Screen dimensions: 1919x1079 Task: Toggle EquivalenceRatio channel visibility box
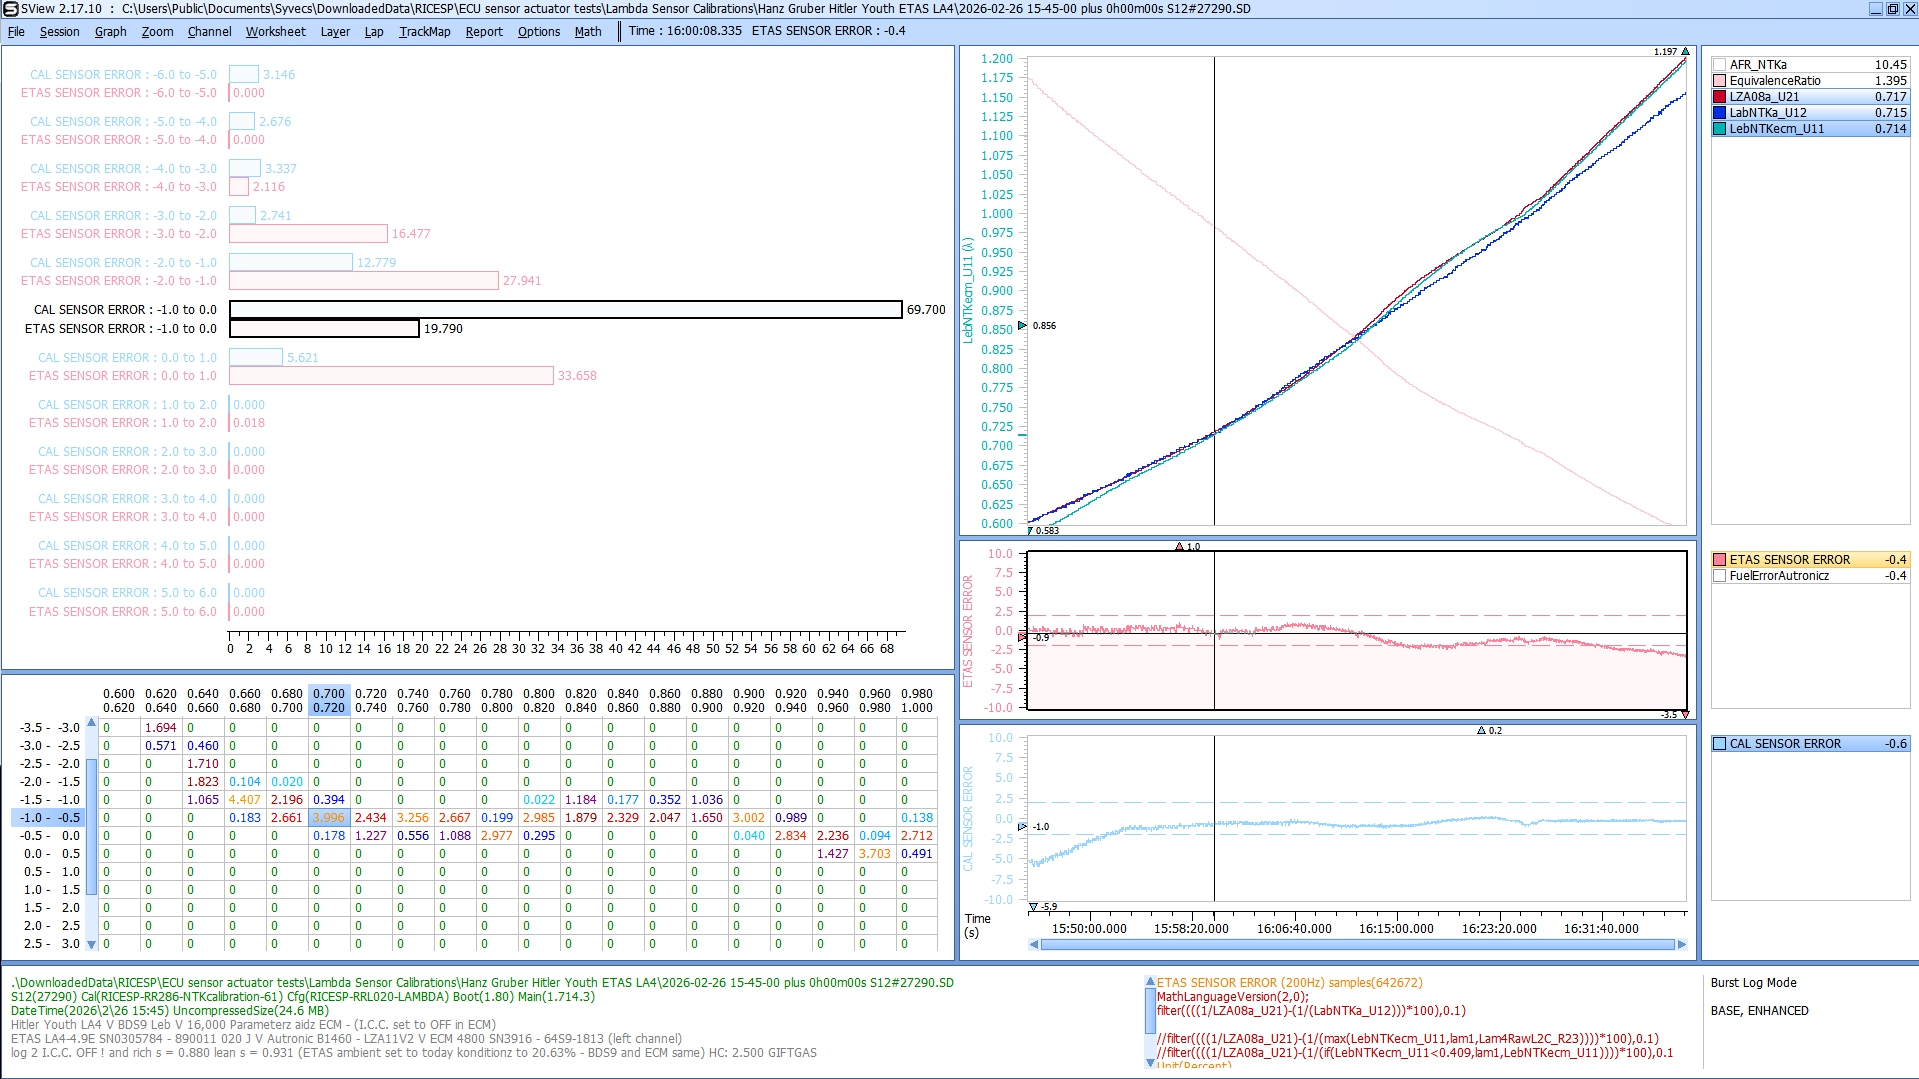click(1720, 81)
